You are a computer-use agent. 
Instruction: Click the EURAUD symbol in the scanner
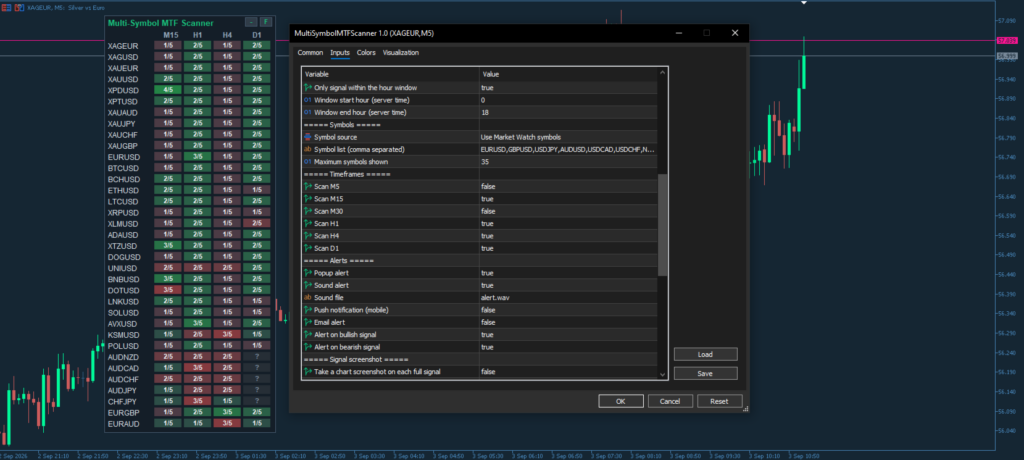pyautogui.click(x=123, y=424)
